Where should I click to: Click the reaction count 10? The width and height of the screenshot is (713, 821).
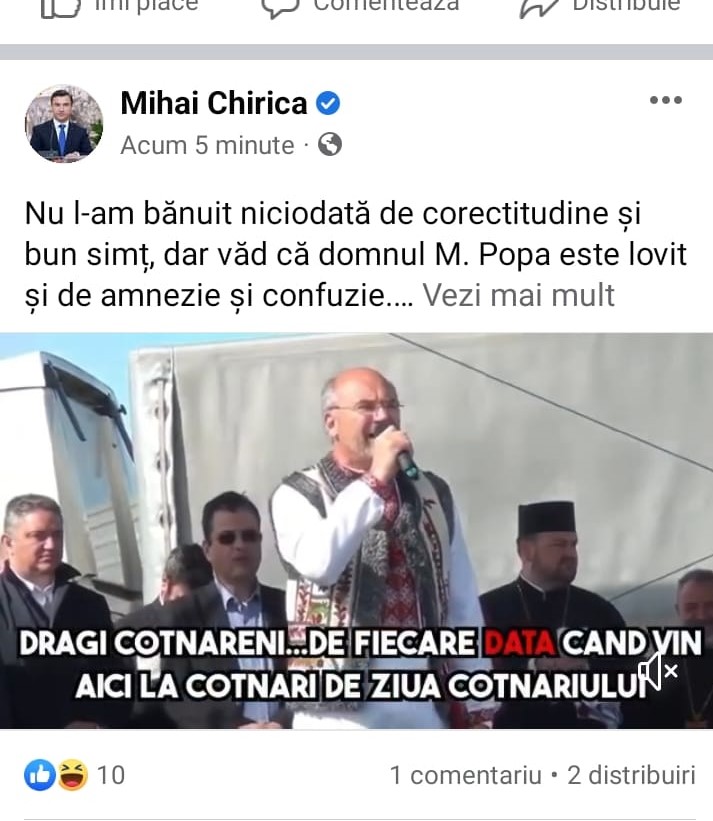111,775
